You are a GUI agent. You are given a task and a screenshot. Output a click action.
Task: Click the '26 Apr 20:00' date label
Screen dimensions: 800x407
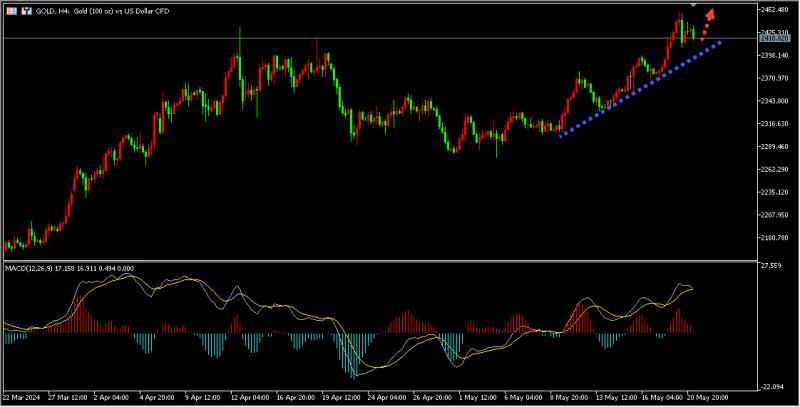(x=432, y=397)
